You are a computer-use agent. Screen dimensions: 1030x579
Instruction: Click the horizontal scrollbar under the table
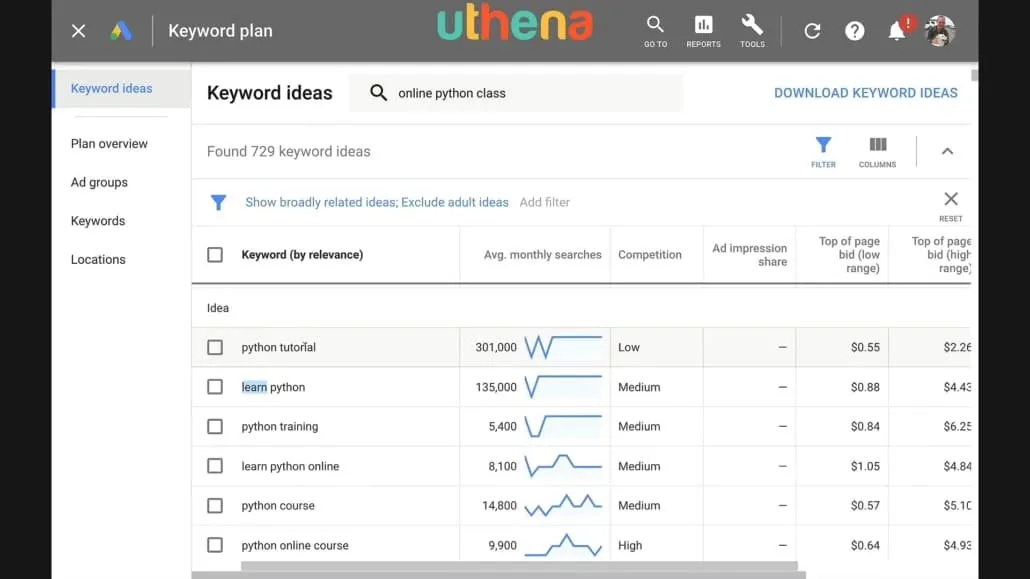tap(519, 566)
